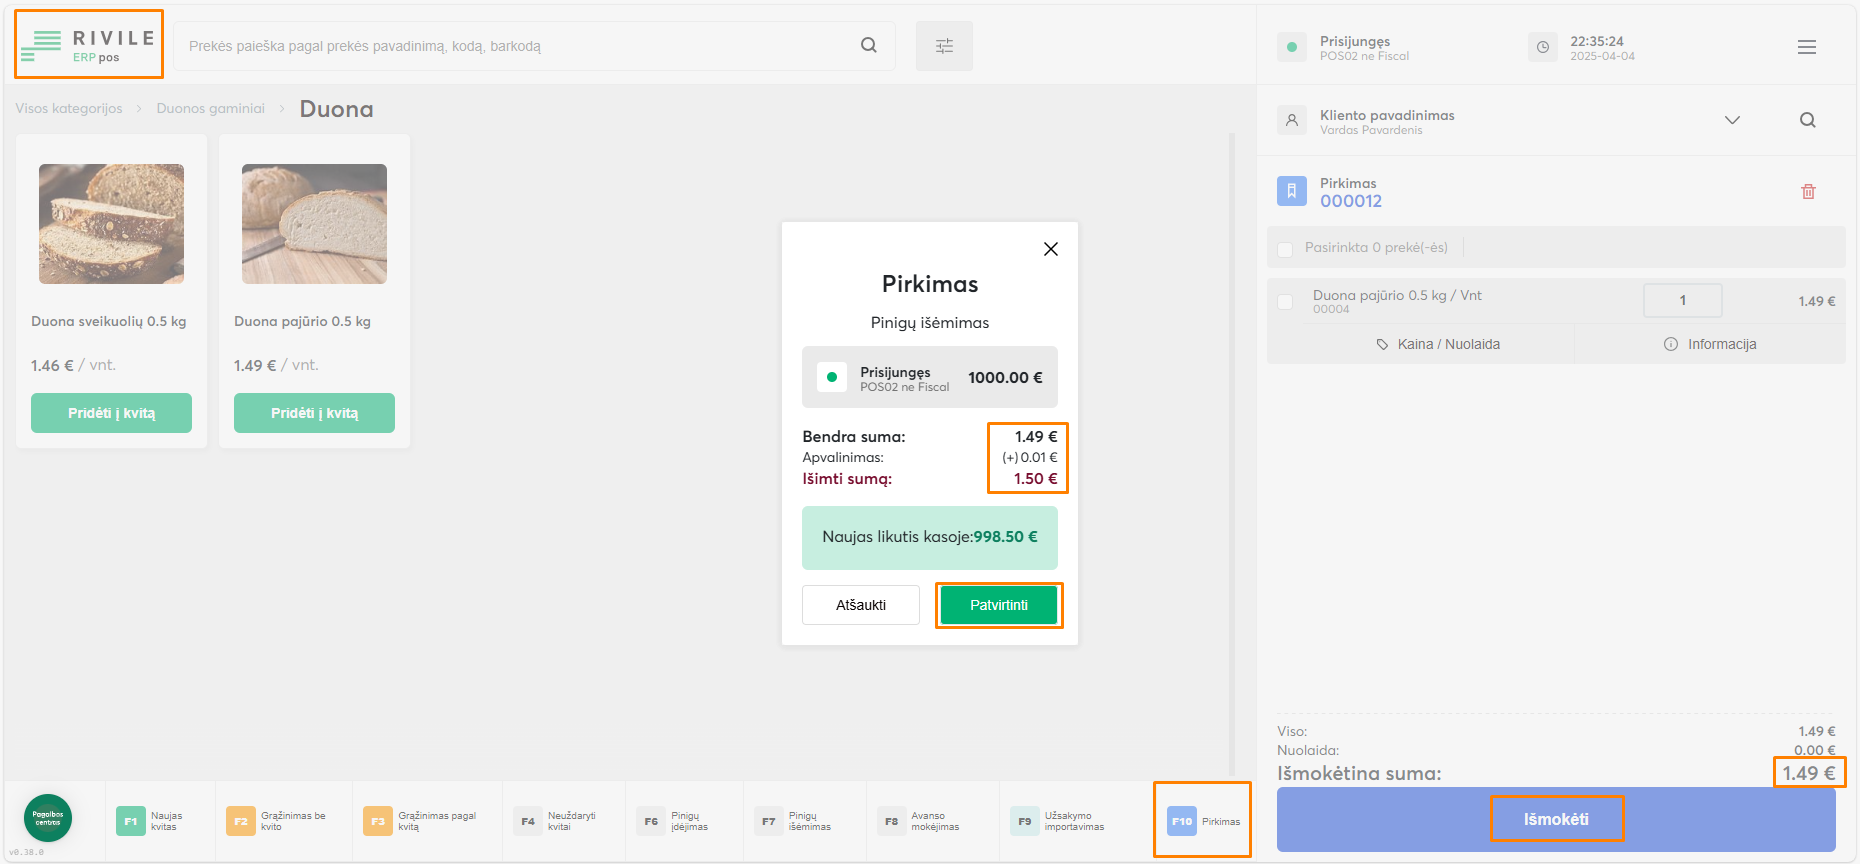Confirm with the Patvirtinti button
This screenshot has height=864, width=1860.
998,605
